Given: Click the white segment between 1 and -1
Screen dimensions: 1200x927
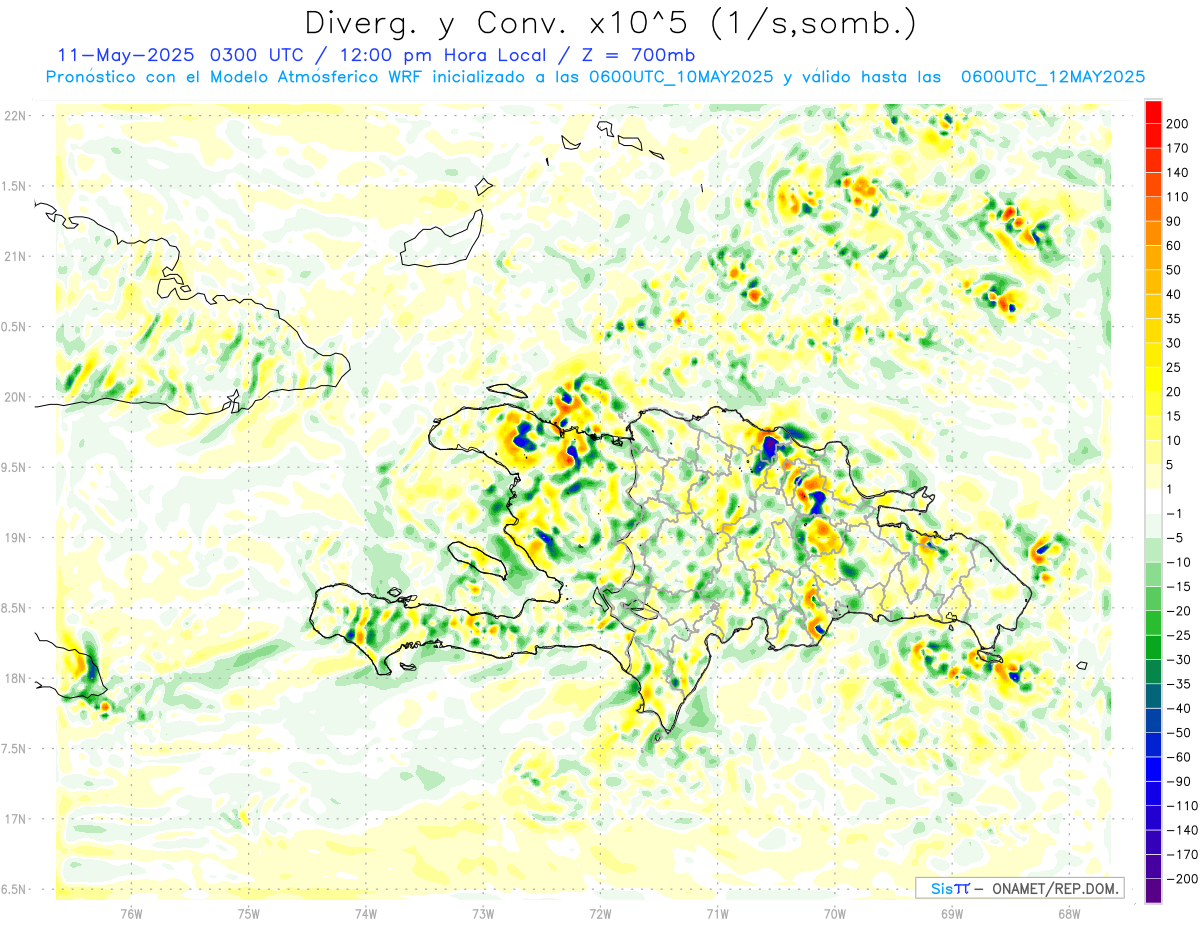Looking at the screenshot, I should (x=1154, y=502).
